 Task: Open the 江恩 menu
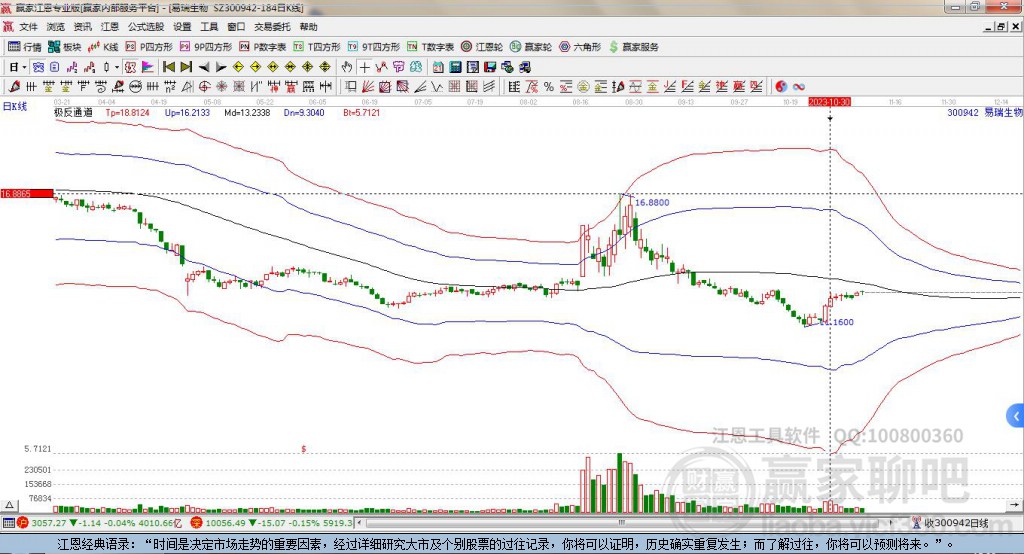110,27
